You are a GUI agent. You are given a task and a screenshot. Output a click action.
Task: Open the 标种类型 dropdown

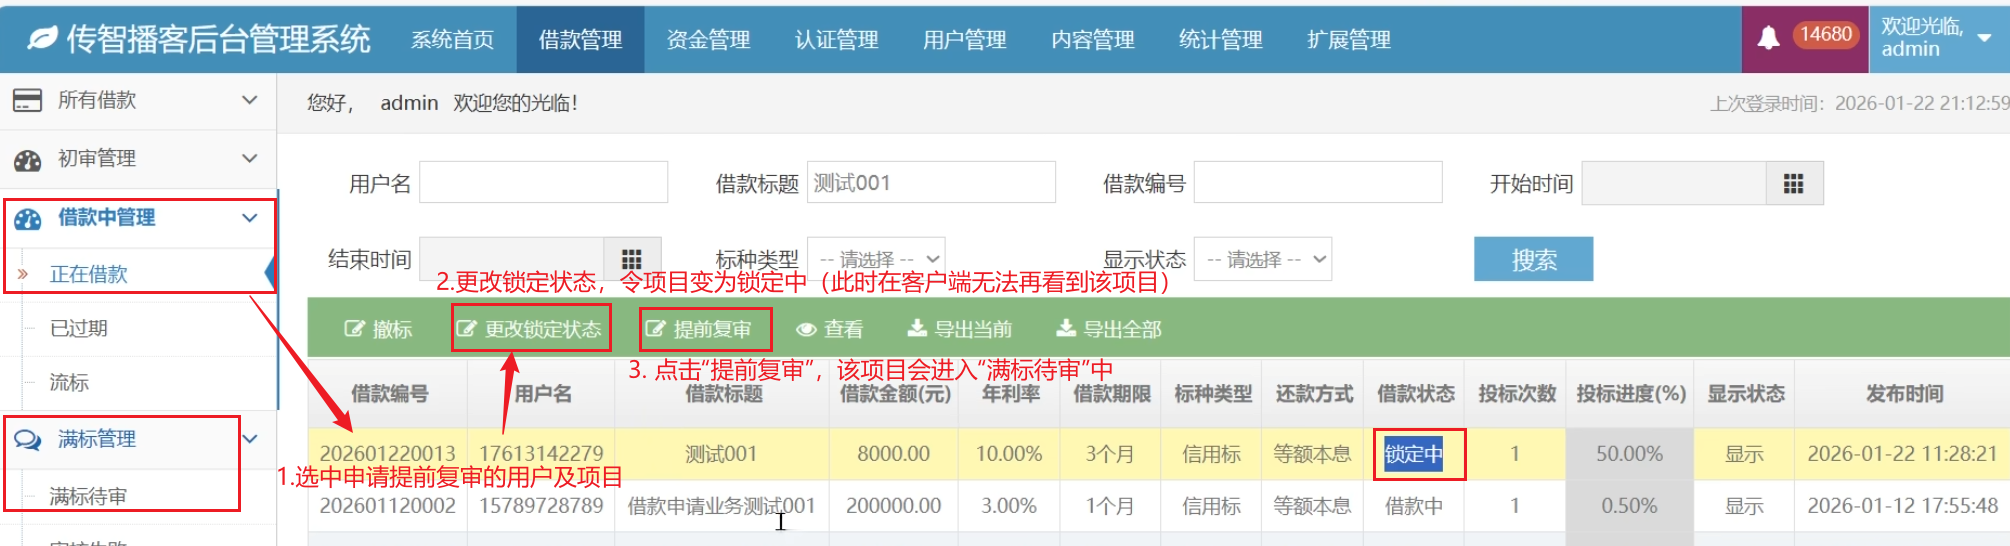[x=877, y=259]
